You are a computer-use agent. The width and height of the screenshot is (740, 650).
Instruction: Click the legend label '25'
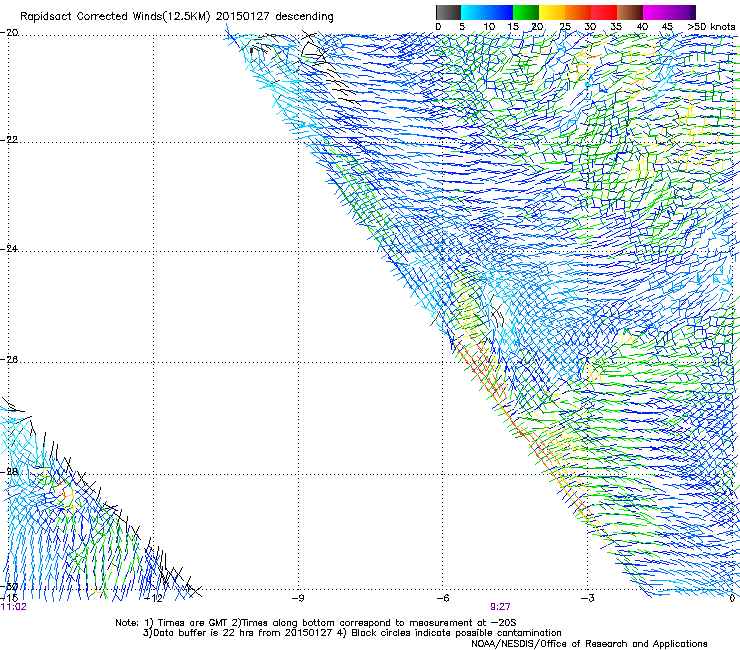pos(565,27)
